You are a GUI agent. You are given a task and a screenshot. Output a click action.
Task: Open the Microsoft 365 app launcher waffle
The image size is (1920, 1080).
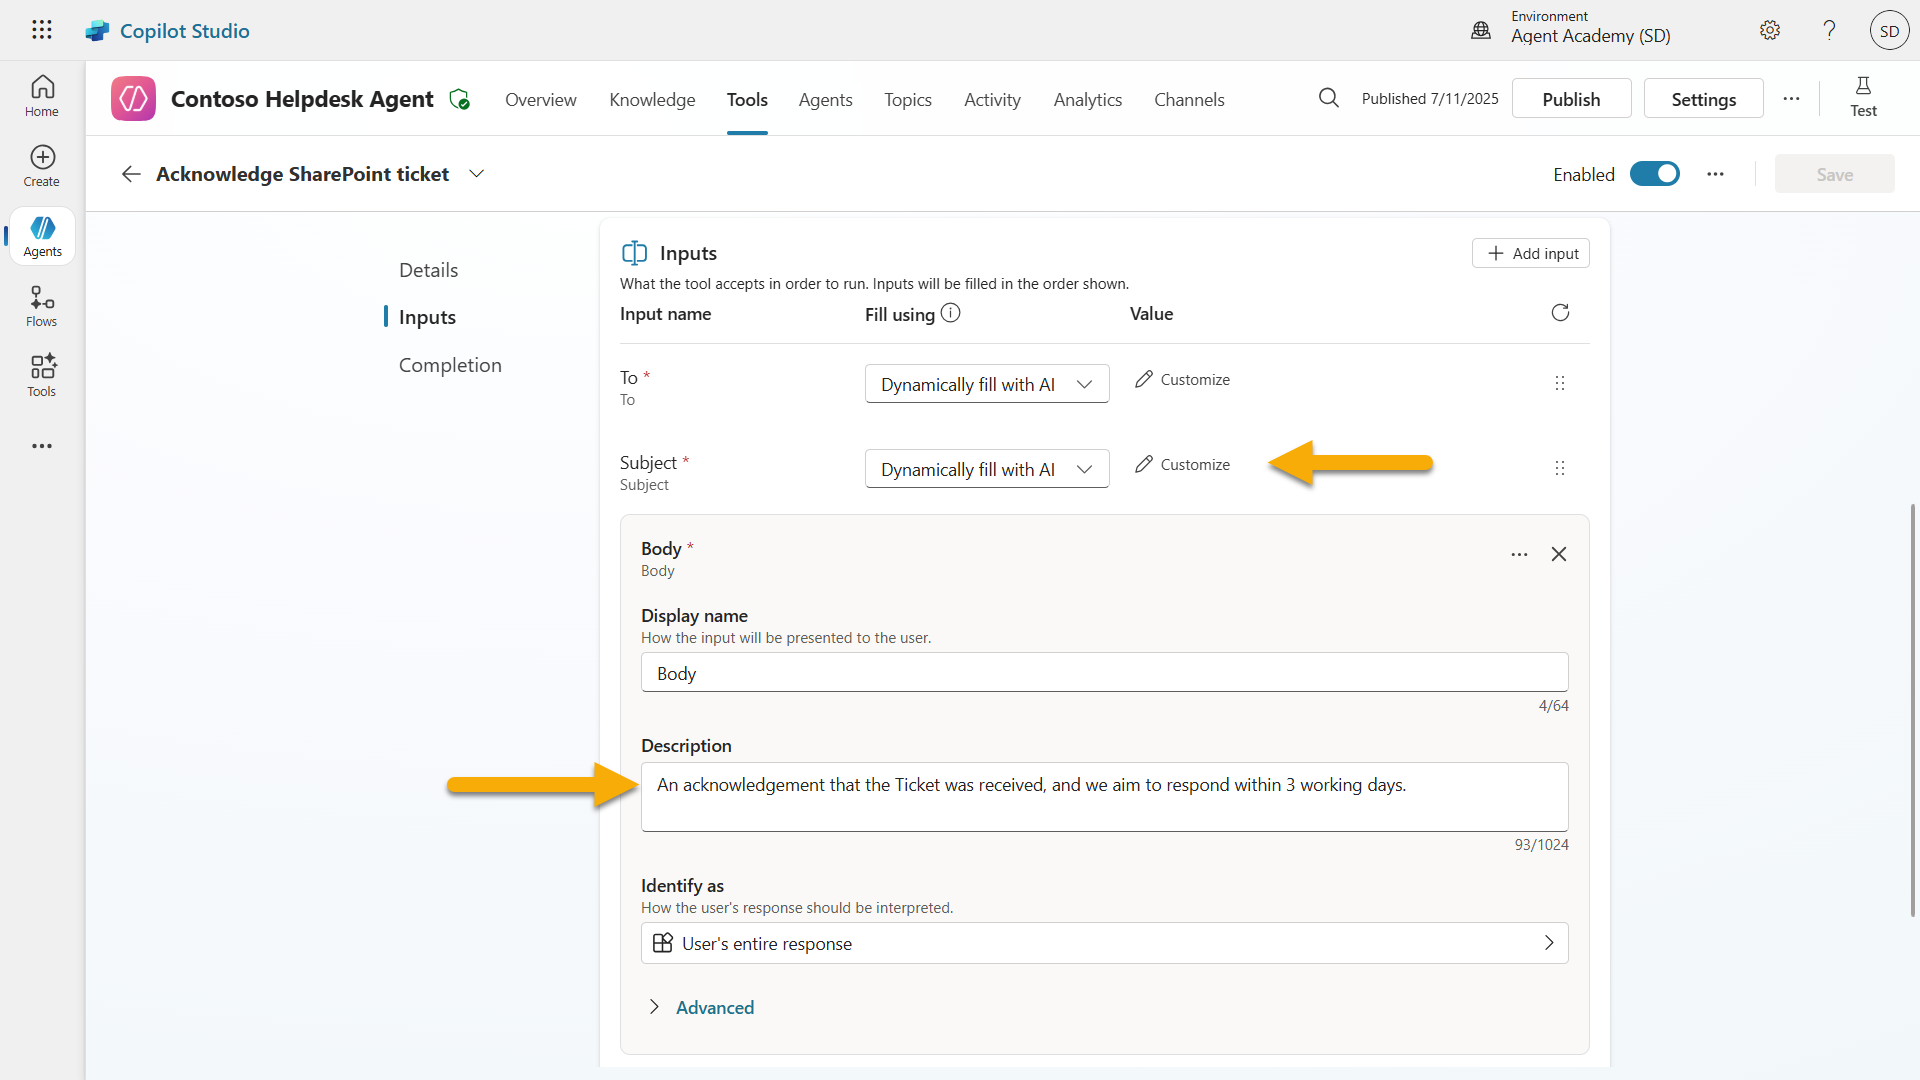tap(41, 30)
